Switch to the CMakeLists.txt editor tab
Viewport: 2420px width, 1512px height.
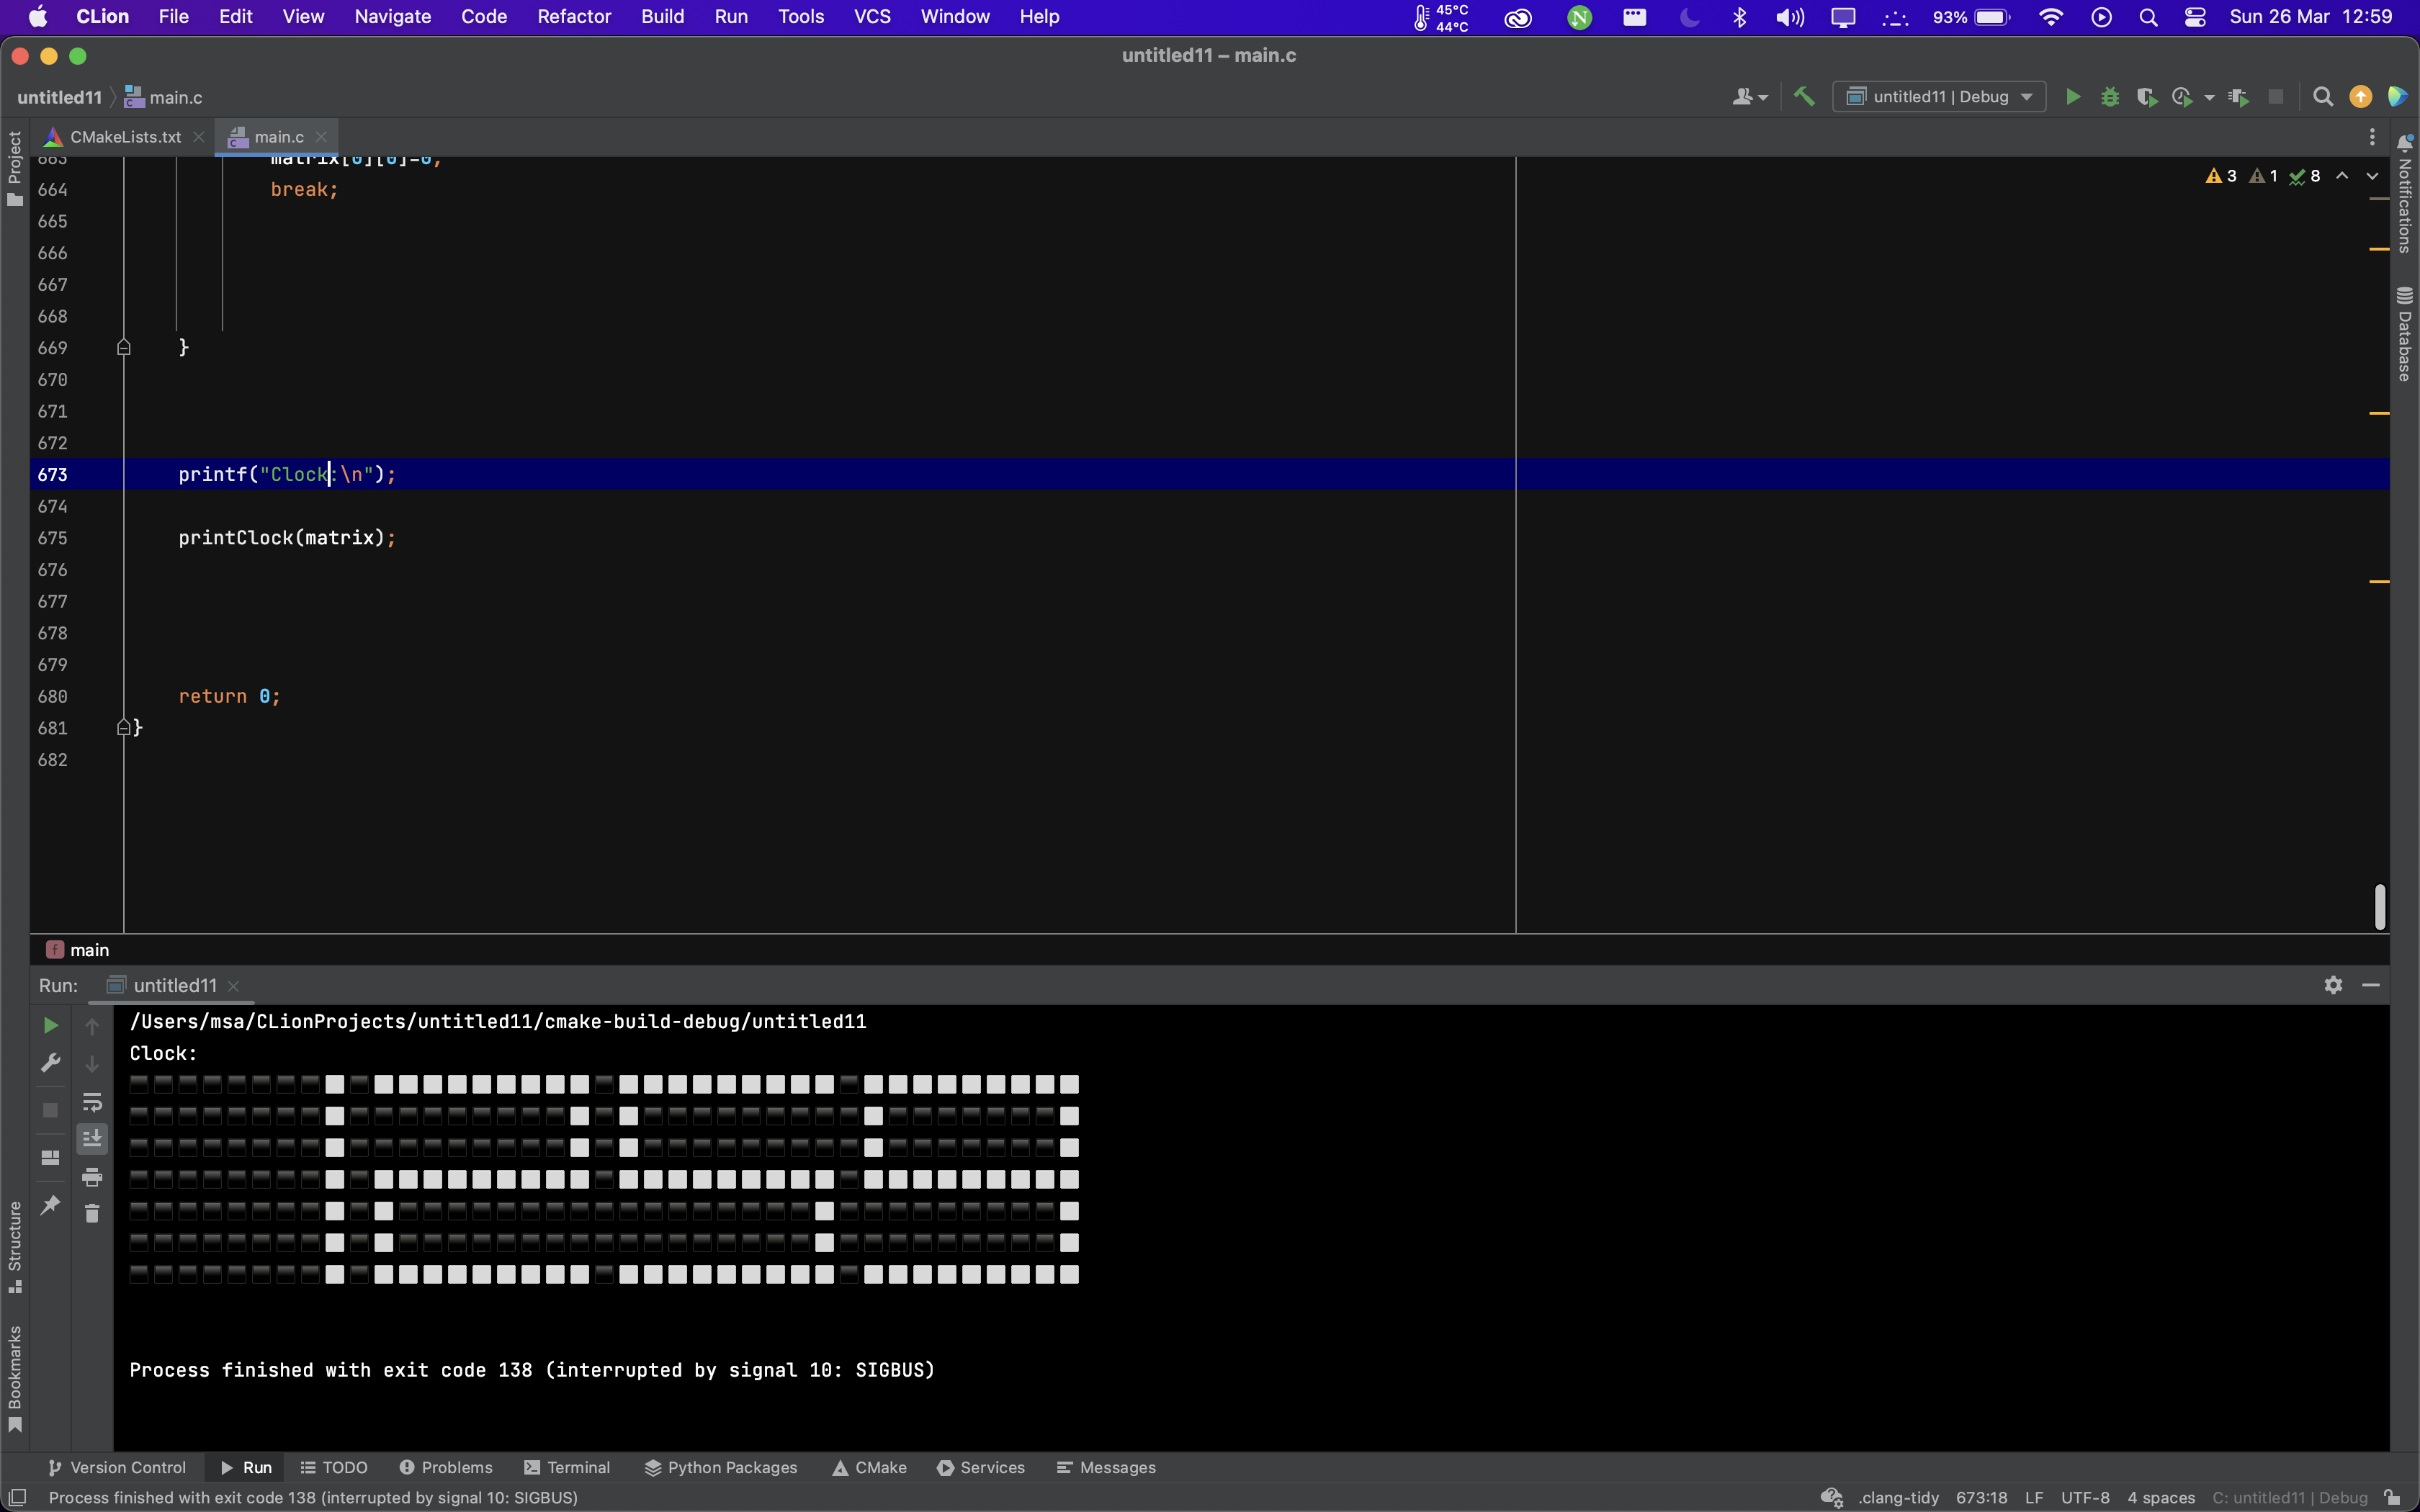point(125,137)
